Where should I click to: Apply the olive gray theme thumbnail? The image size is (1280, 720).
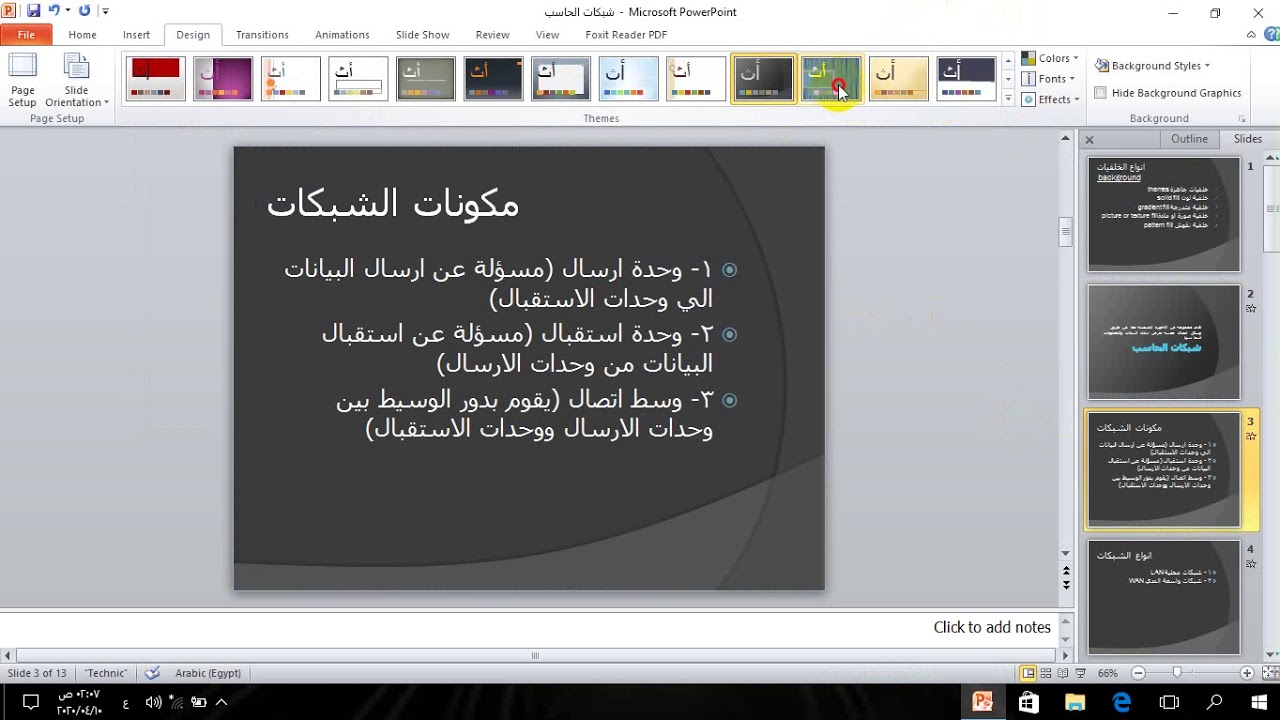tap(426, 79)
